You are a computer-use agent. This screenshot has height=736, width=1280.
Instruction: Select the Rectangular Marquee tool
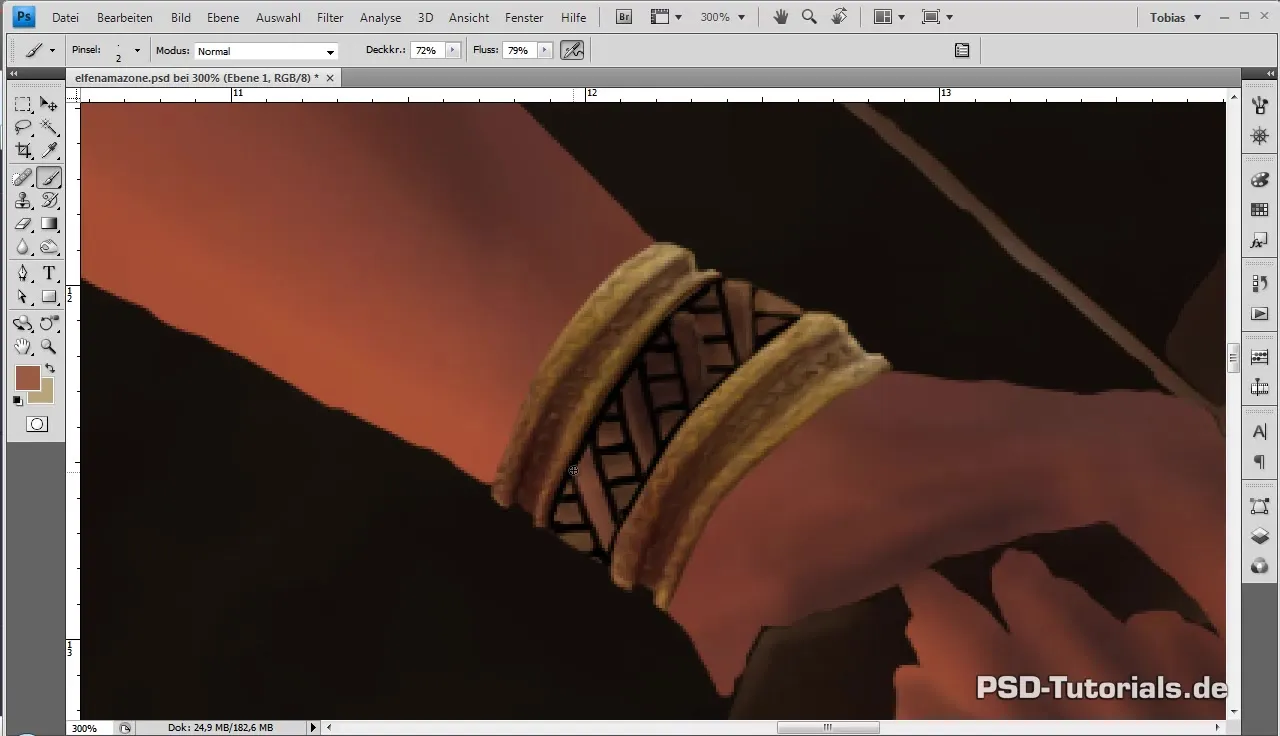pyautogui.click(x=23, y=104)
